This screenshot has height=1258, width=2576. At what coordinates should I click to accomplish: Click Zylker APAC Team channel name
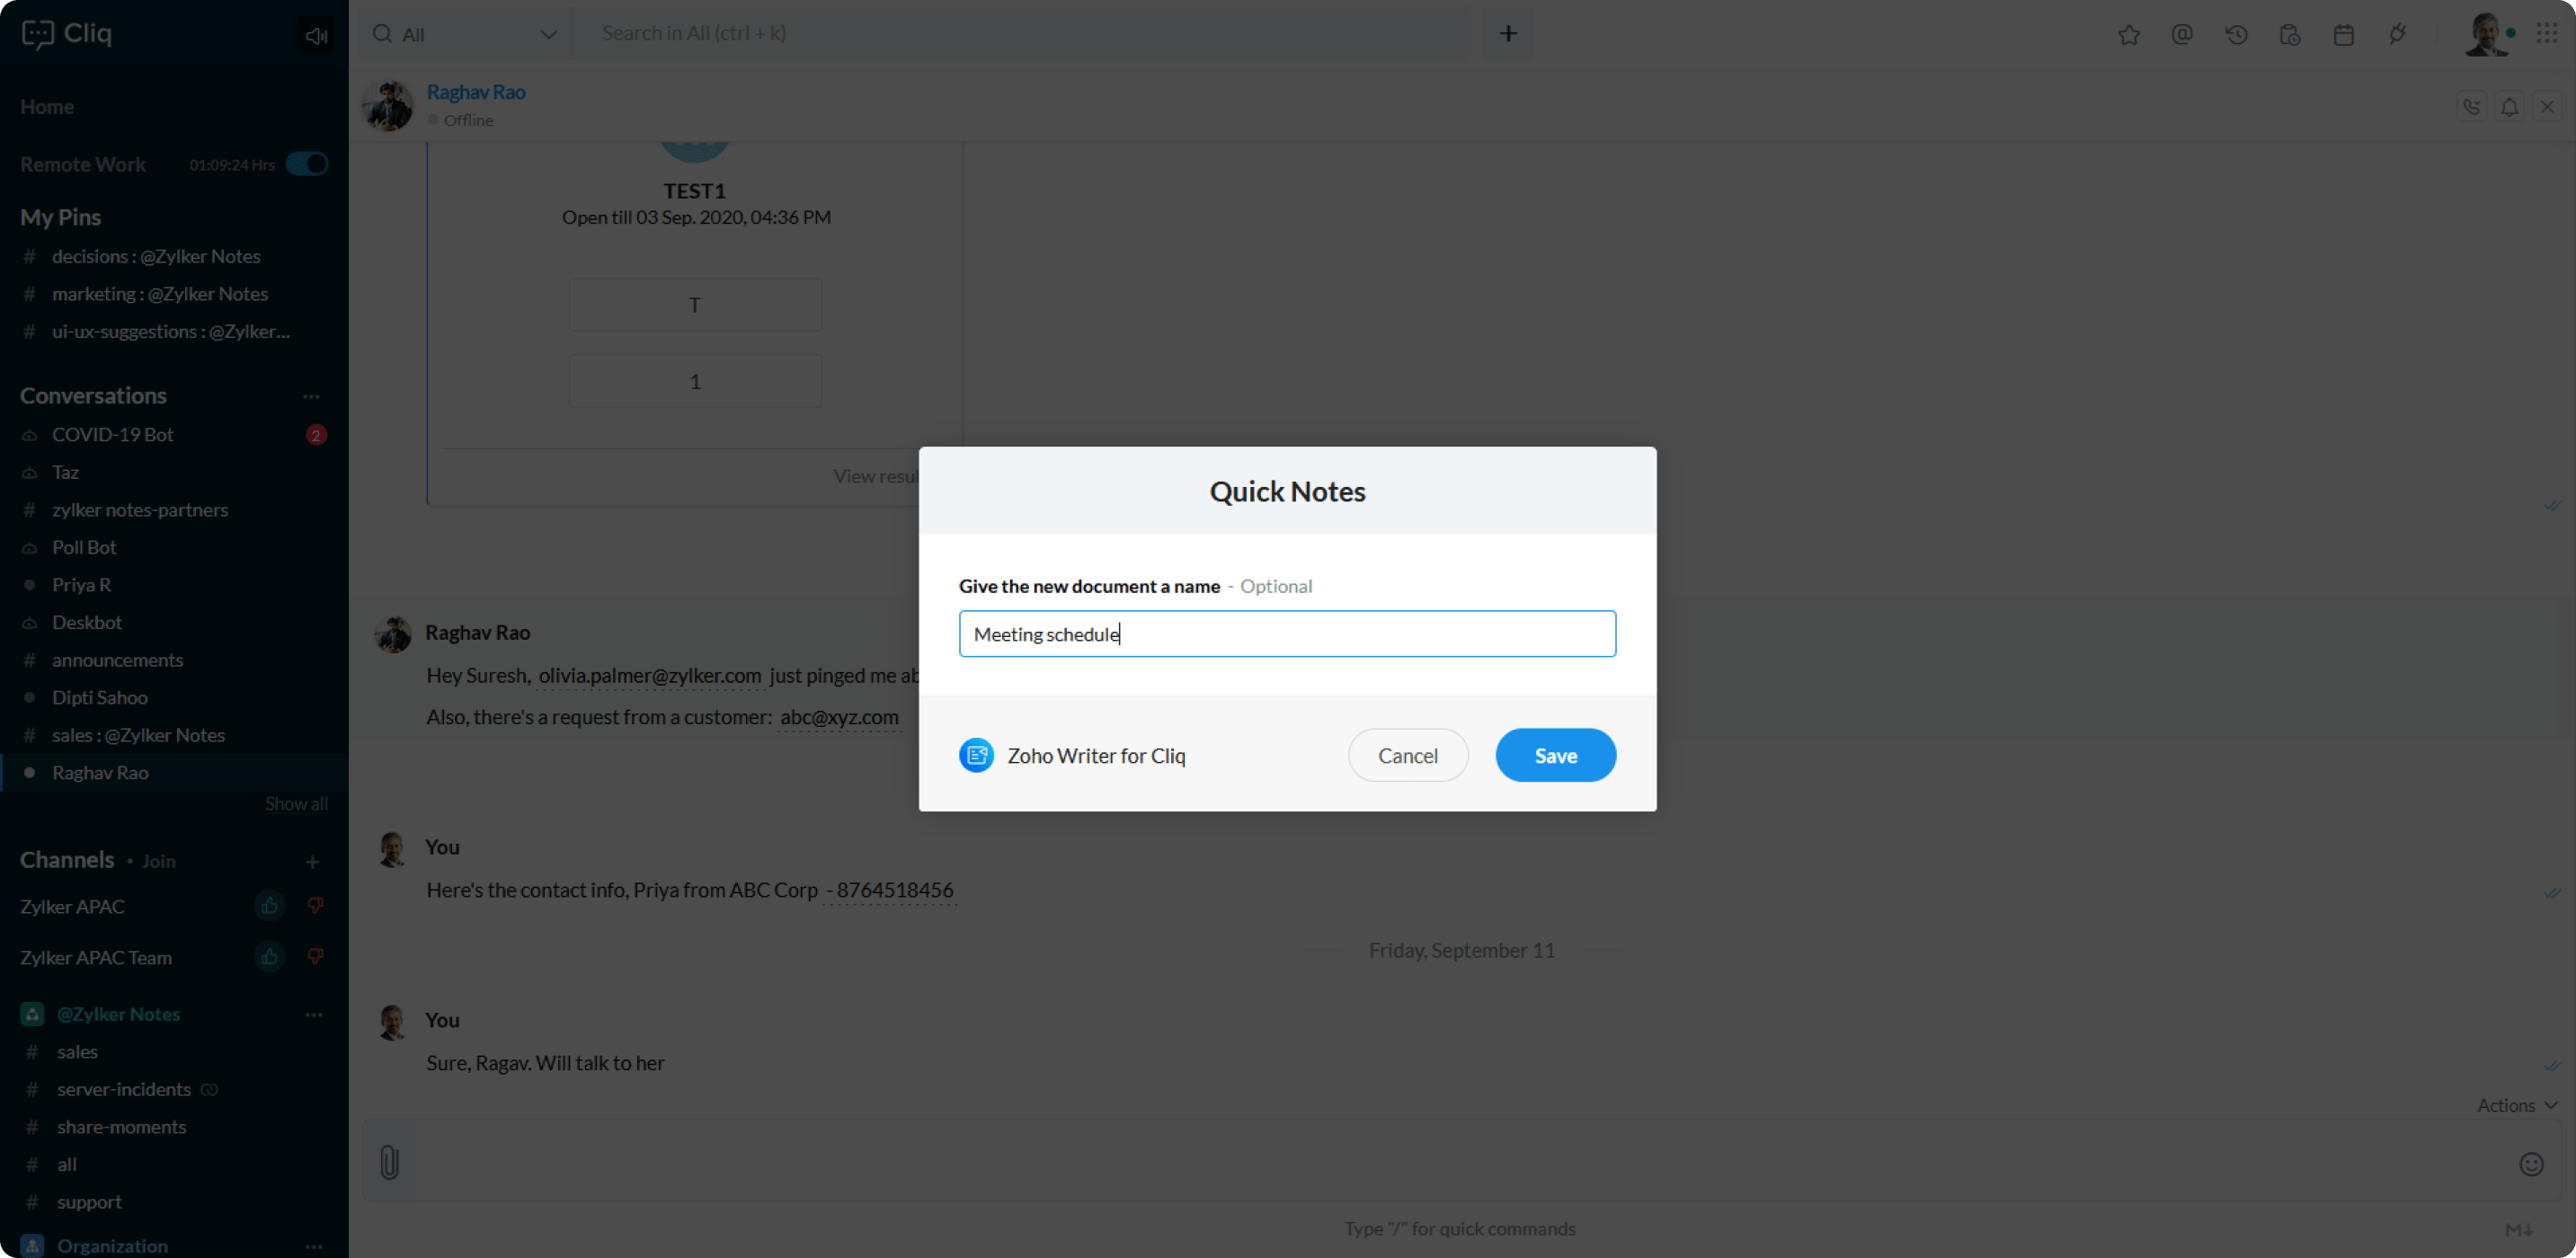(96, 958)
